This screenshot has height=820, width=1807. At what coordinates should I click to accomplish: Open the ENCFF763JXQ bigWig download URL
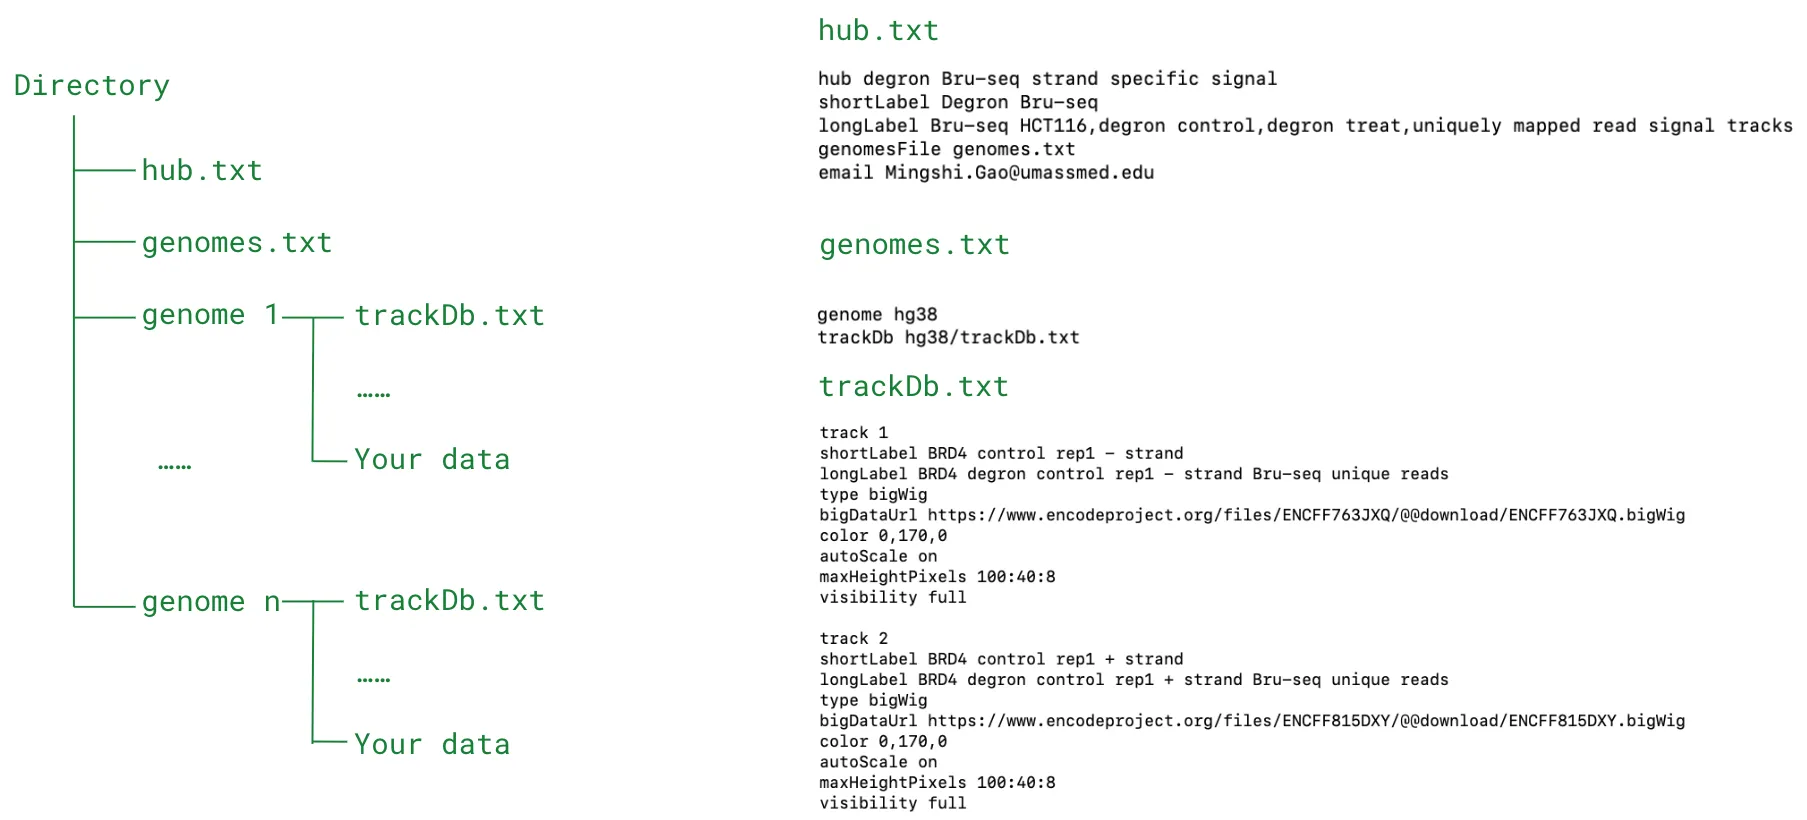click(x=1305, y=515)
